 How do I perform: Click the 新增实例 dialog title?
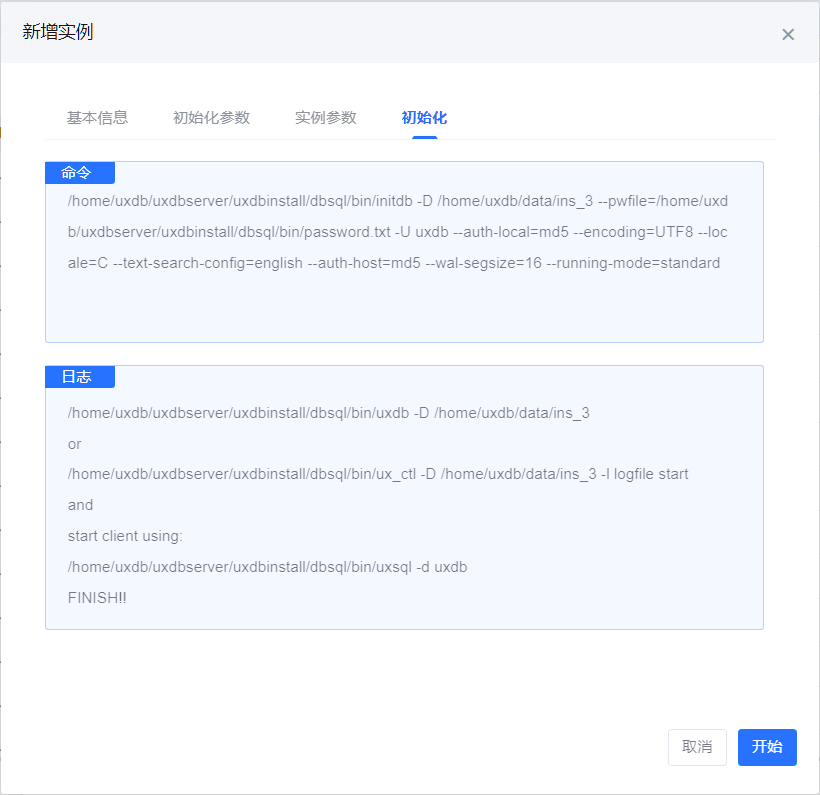pyautogui.click(x=58, y=32)
